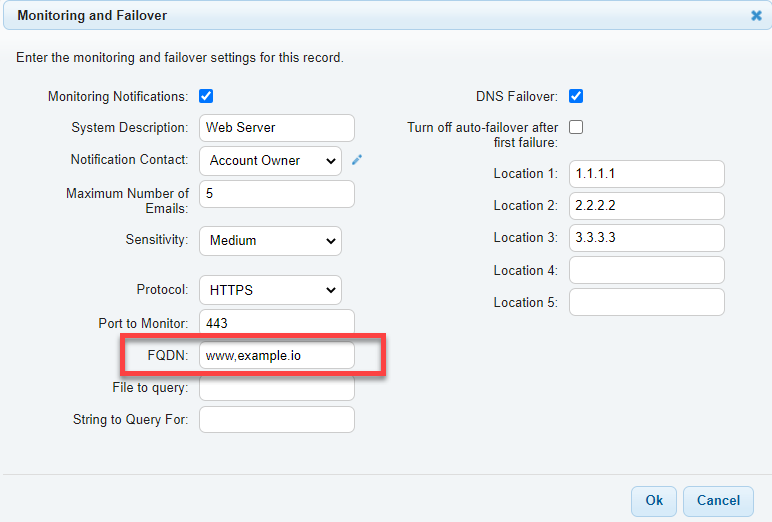Click the empty Location 4 field
This screenshot has height=522, width=772.
pyautogui.click(x=646, y=270)
